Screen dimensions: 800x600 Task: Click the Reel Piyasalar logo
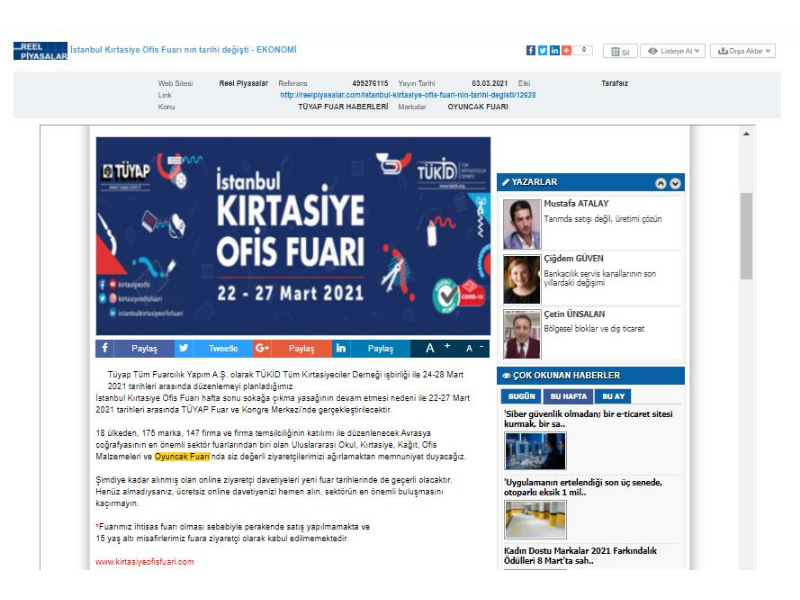point(40,51)
